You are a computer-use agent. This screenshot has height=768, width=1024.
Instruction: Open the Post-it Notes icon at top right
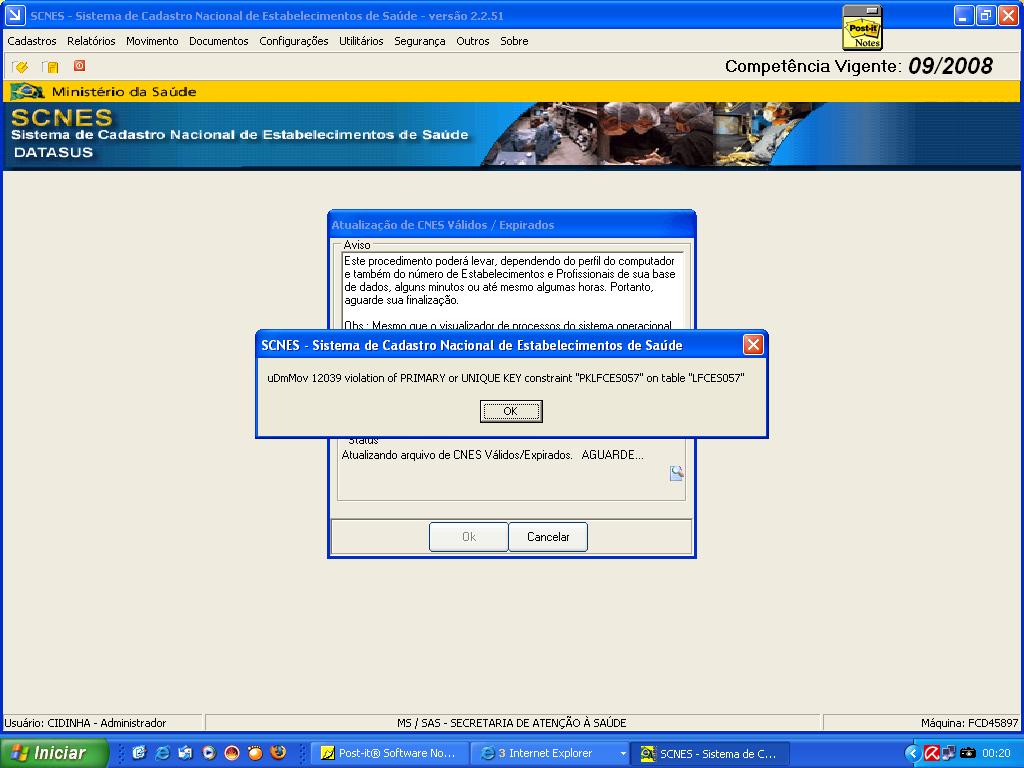pyautogui.click(x=862, y=27)
